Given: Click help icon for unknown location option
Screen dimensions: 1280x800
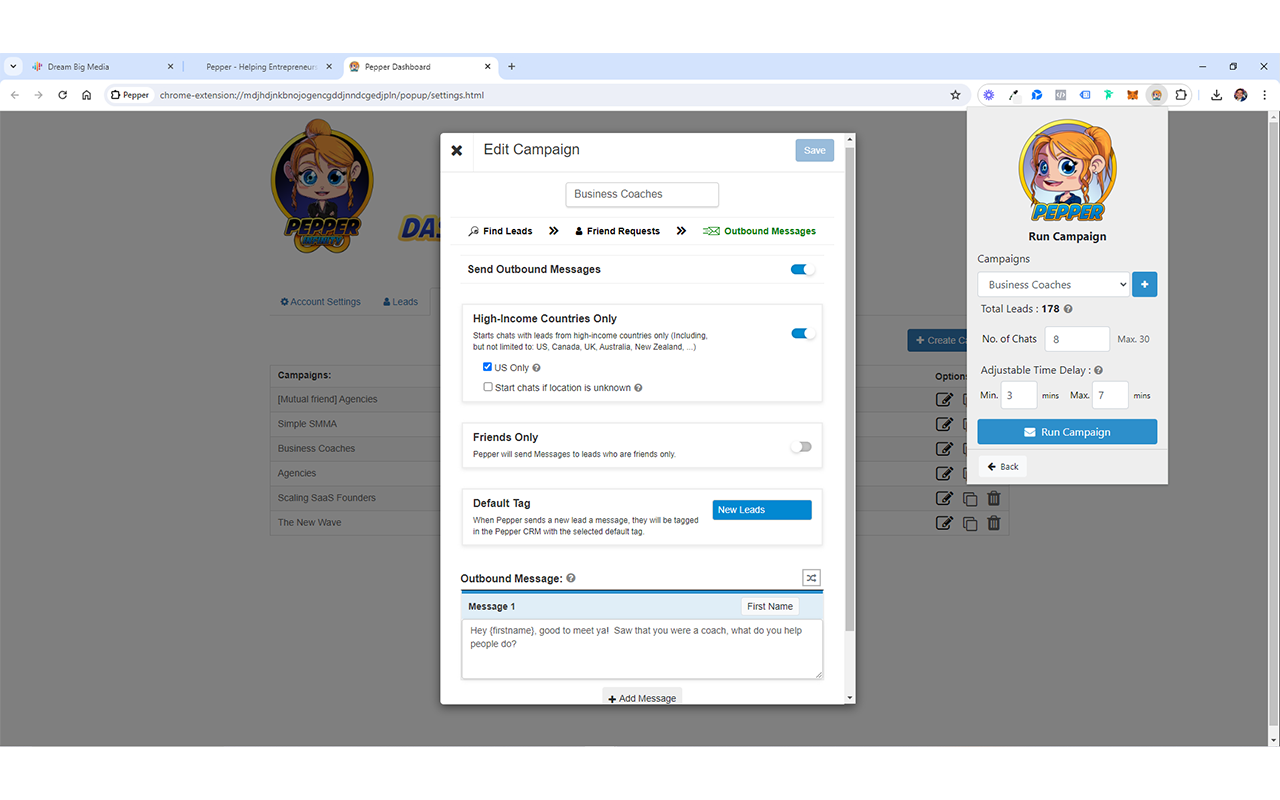Looking at the screenshot, I should [x=638, y=388].
